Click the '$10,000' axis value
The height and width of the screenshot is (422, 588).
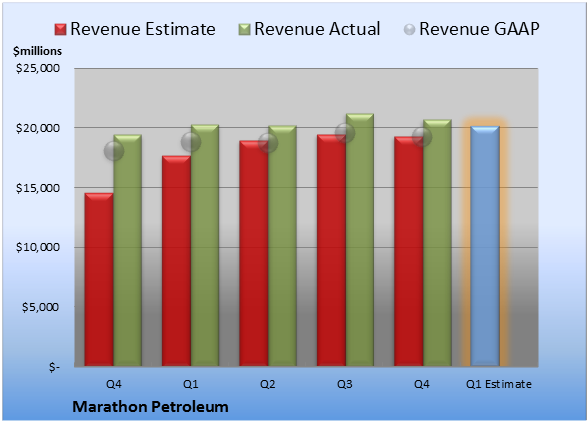(38, 248)
